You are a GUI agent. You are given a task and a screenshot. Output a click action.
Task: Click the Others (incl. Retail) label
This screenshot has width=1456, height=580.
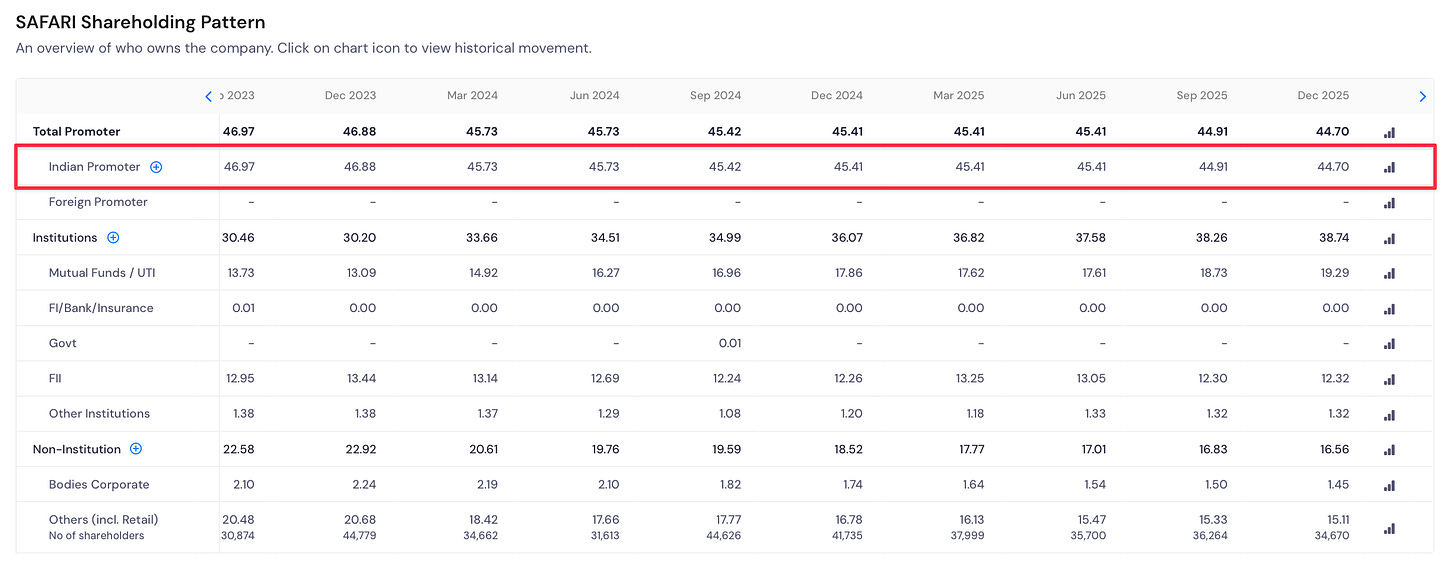pyautogui.click(x=103, y=520)
